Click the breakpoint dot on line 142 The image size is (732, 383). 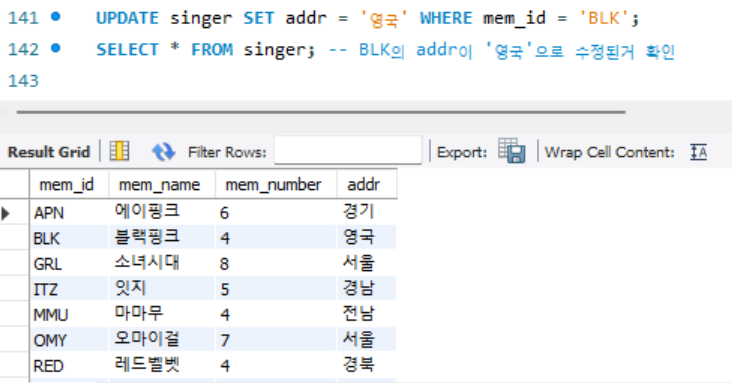pos(56,48)
